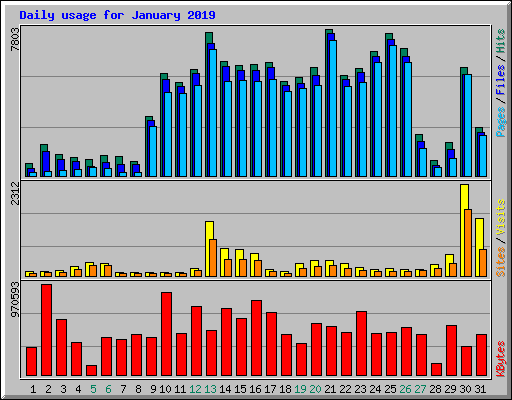The width and height of the screenshot is (512, 400).
Task: Click the day 25 cyan pages bar
Action: point(393,111)
